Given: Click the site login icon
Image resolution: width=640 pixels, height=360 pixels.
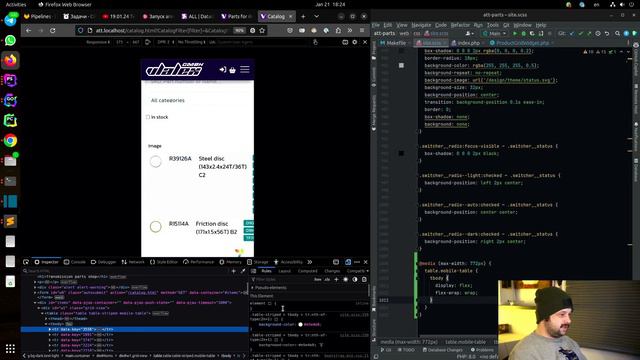Looking at the screenshot, I should pos(222,70).
